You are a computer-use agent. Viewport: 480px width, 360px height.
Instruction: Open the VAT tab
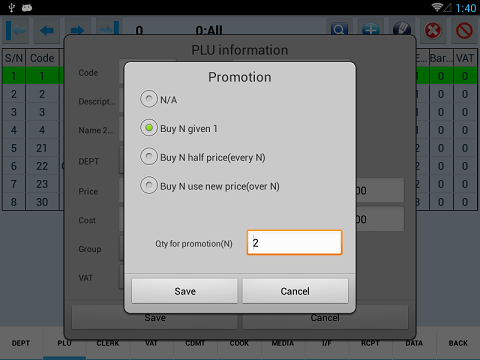click(x=151, y=343)
